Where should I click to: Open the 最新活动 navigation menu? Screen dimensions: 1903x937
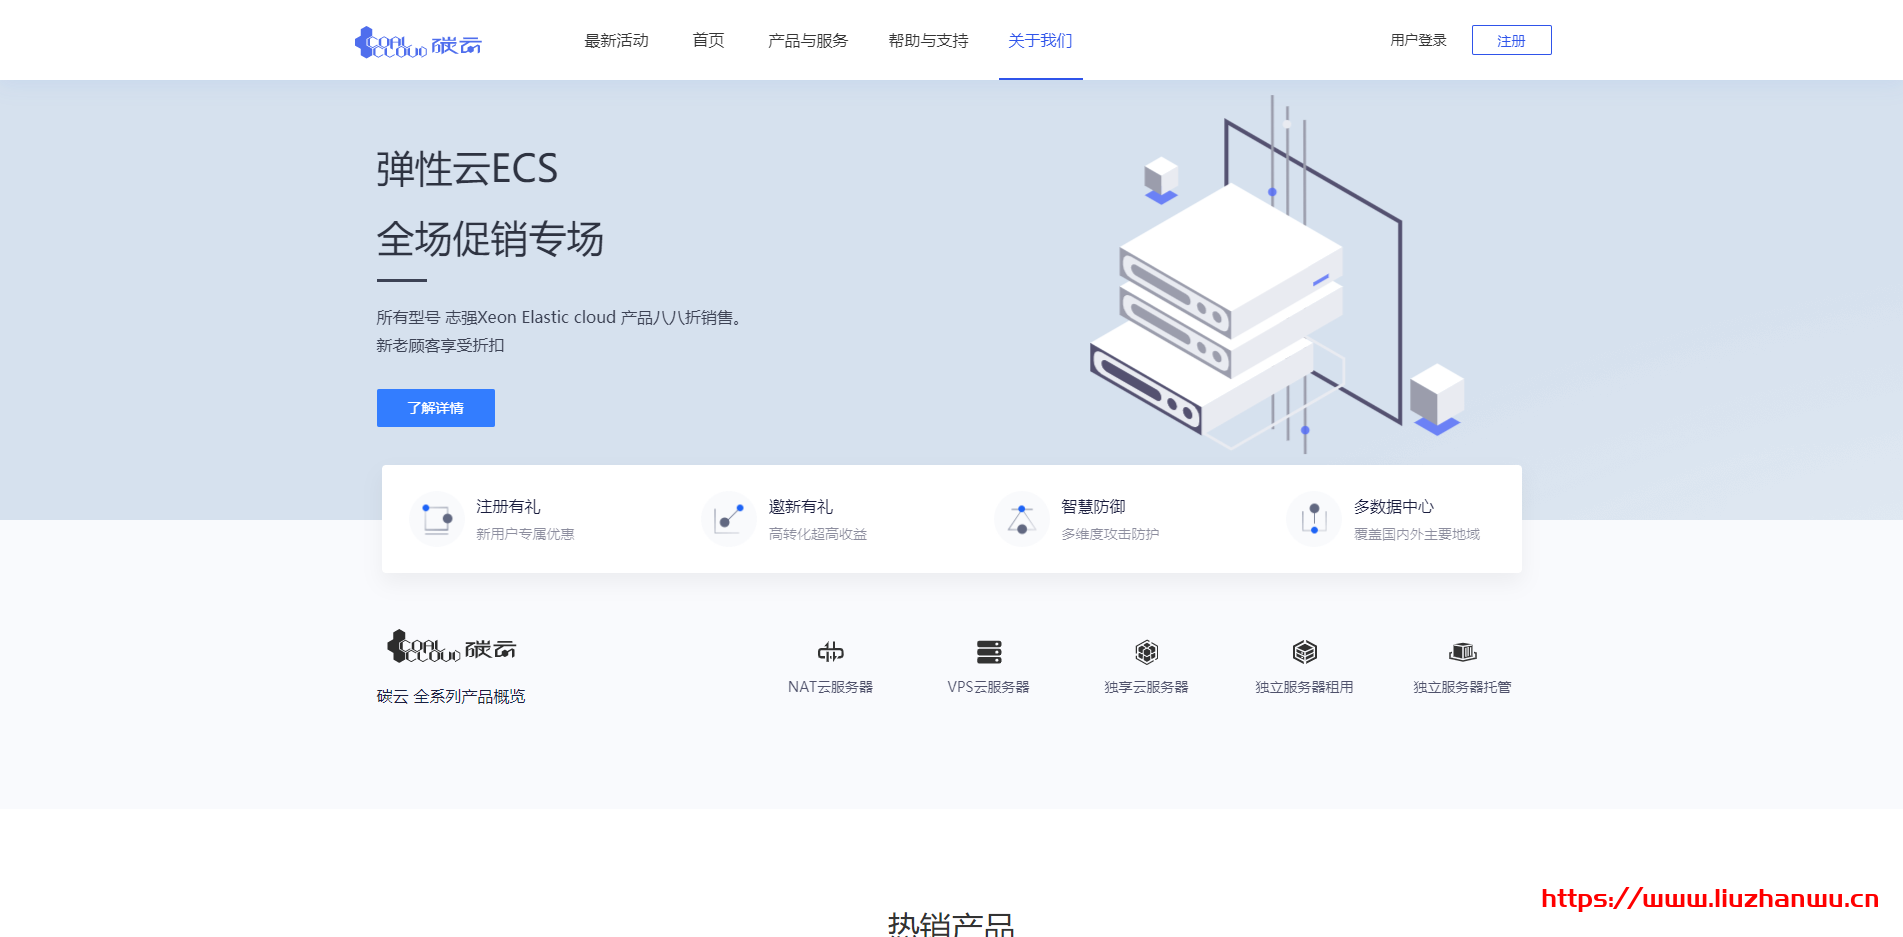tap(616, 40)
